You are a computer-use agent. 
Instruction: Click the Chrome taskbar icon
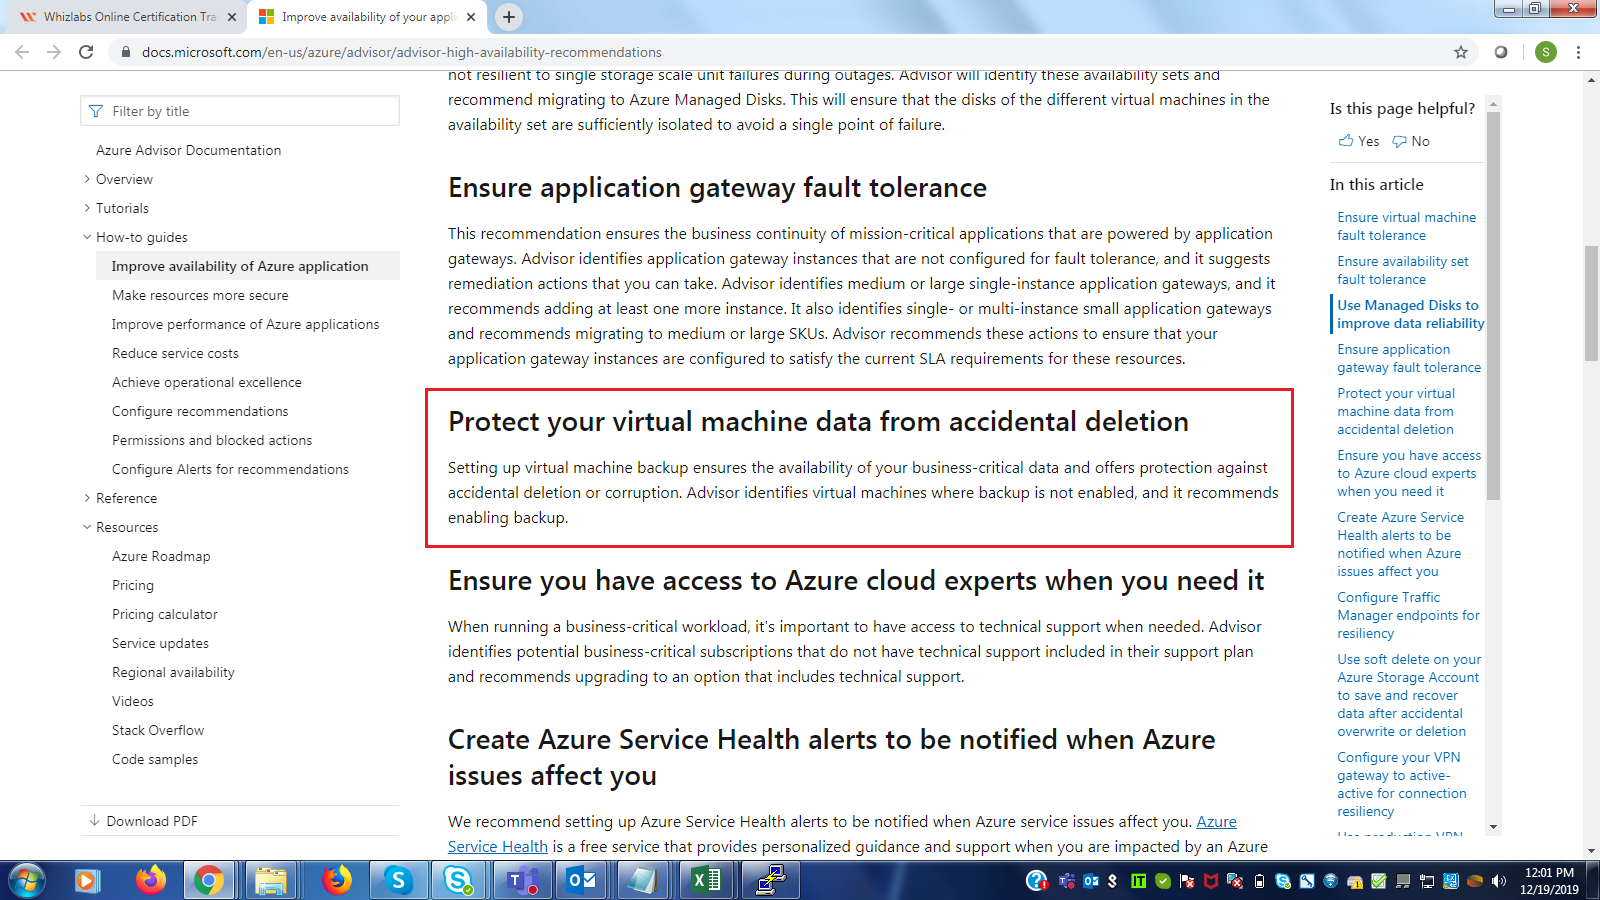tap(208, 880)
